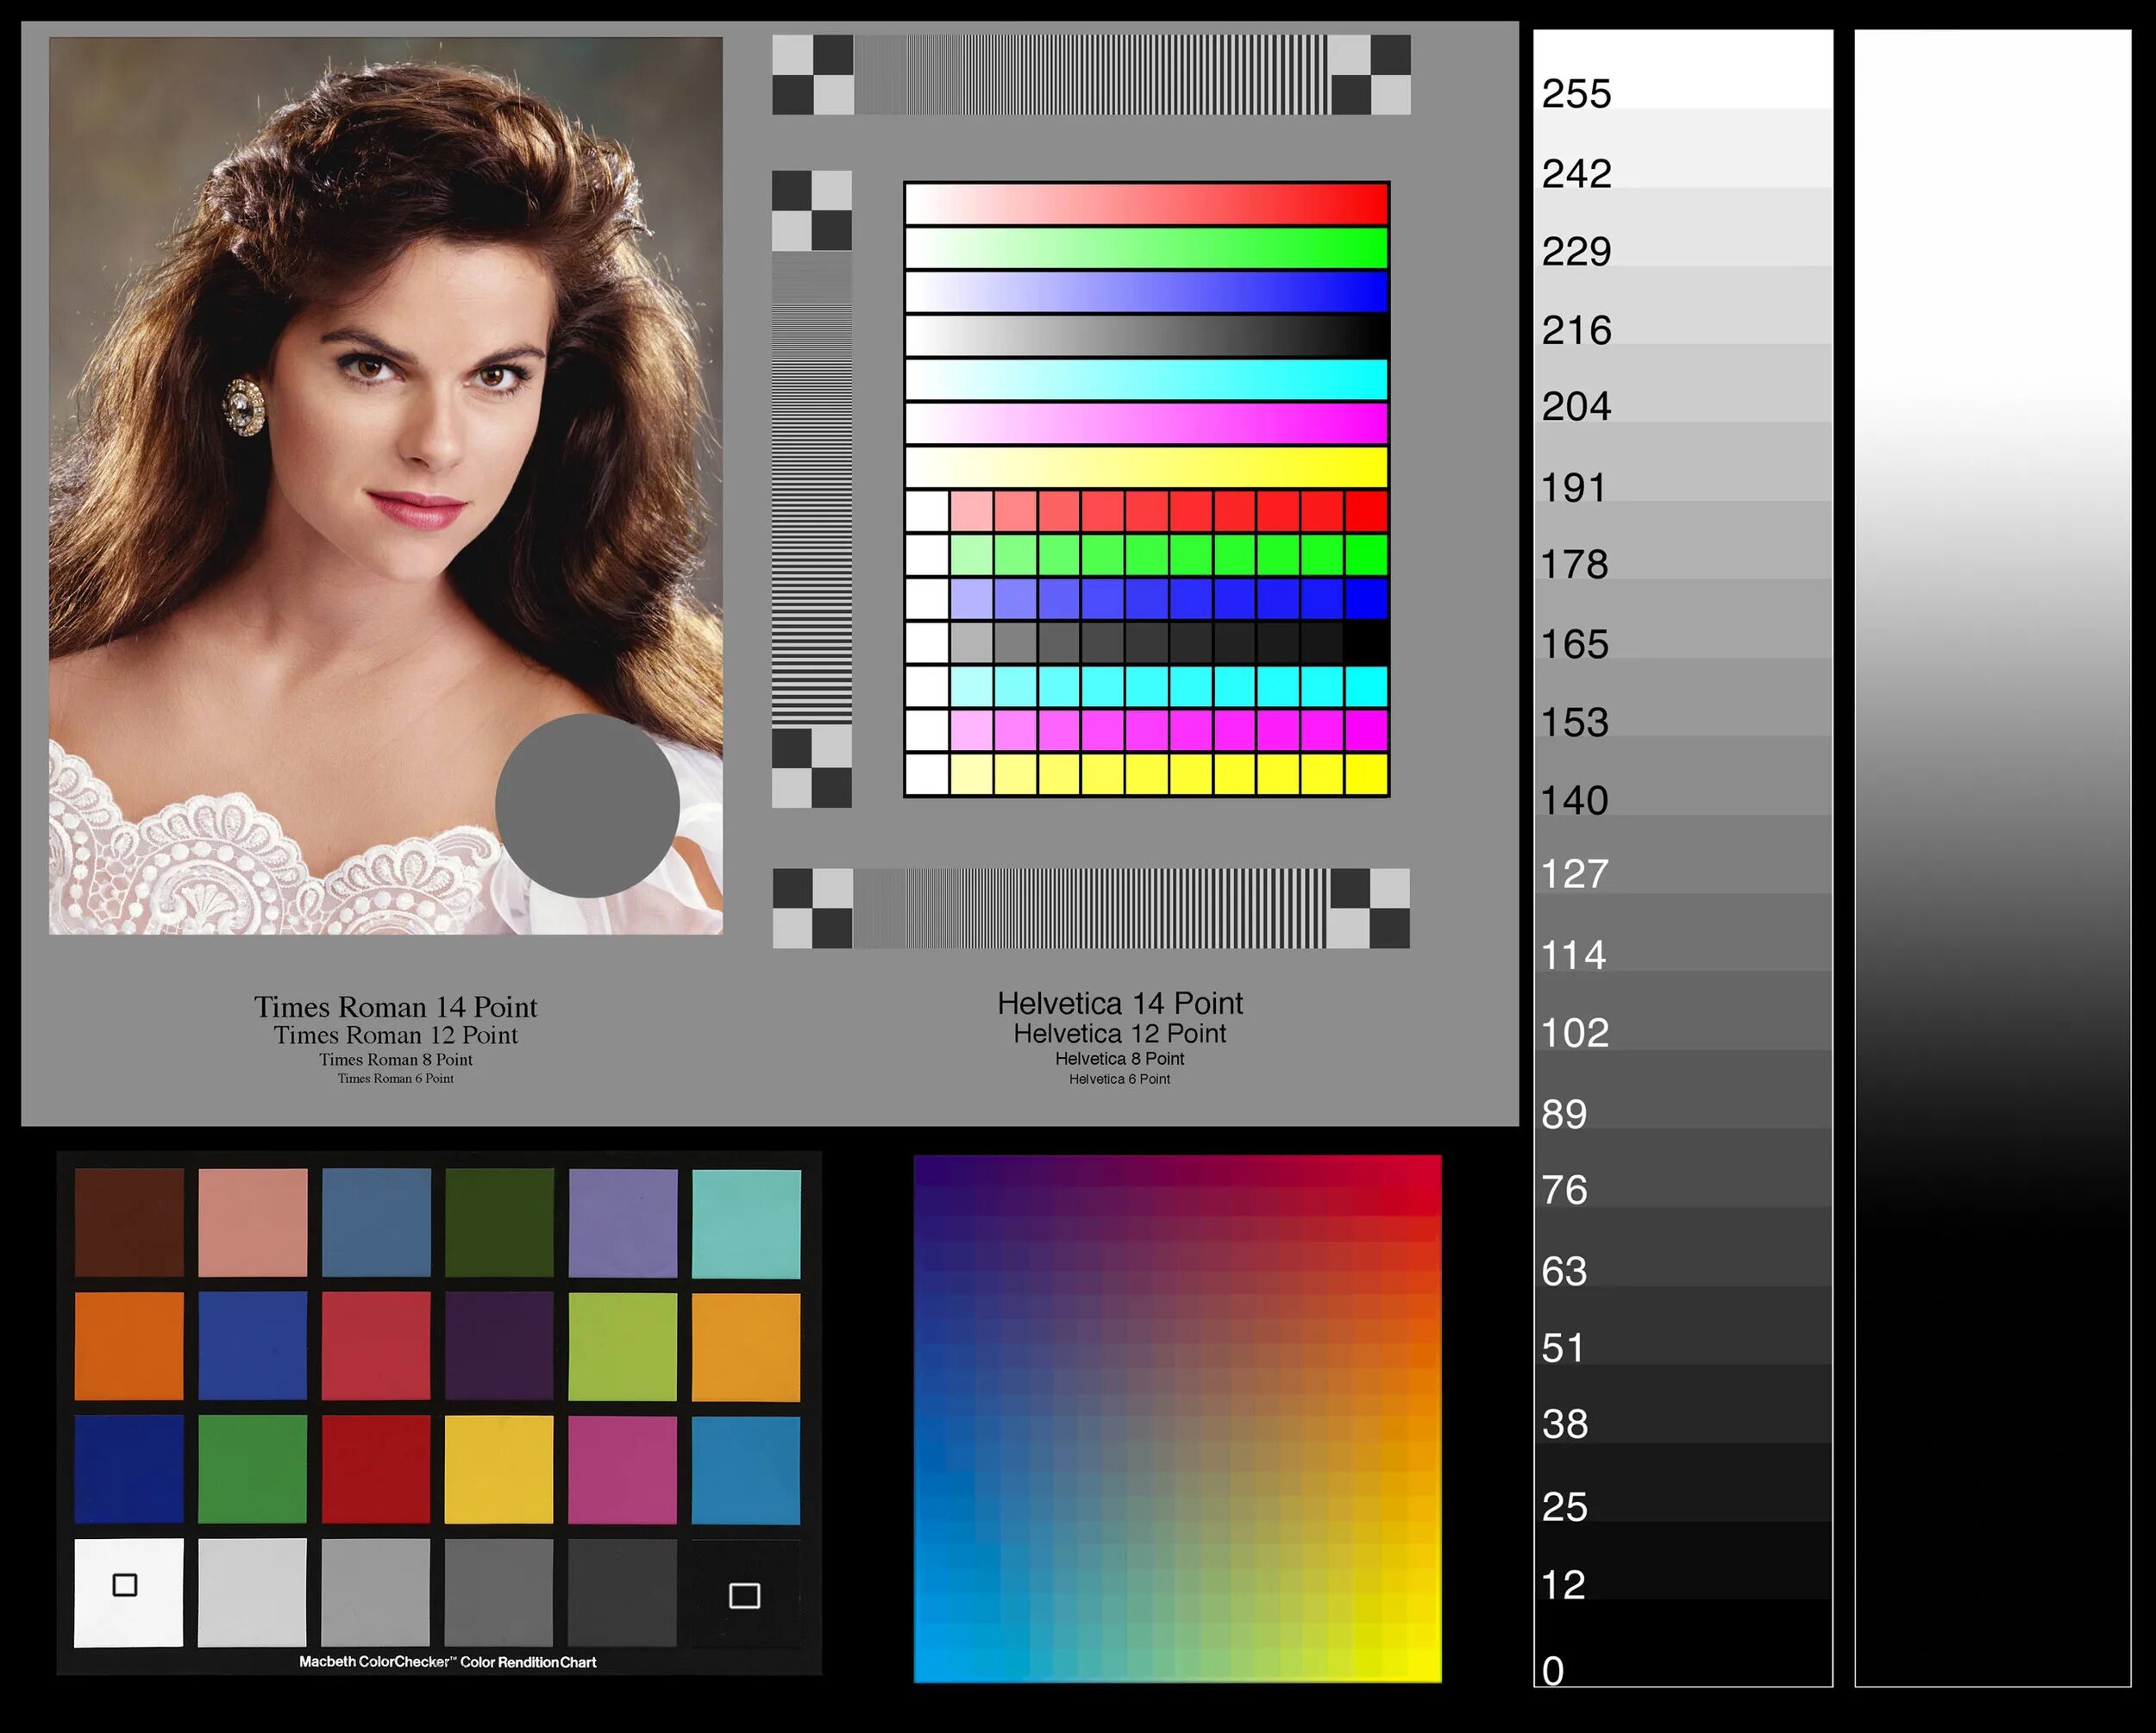Click the grayscale step labeled 51

[x=1683, y=1326]
